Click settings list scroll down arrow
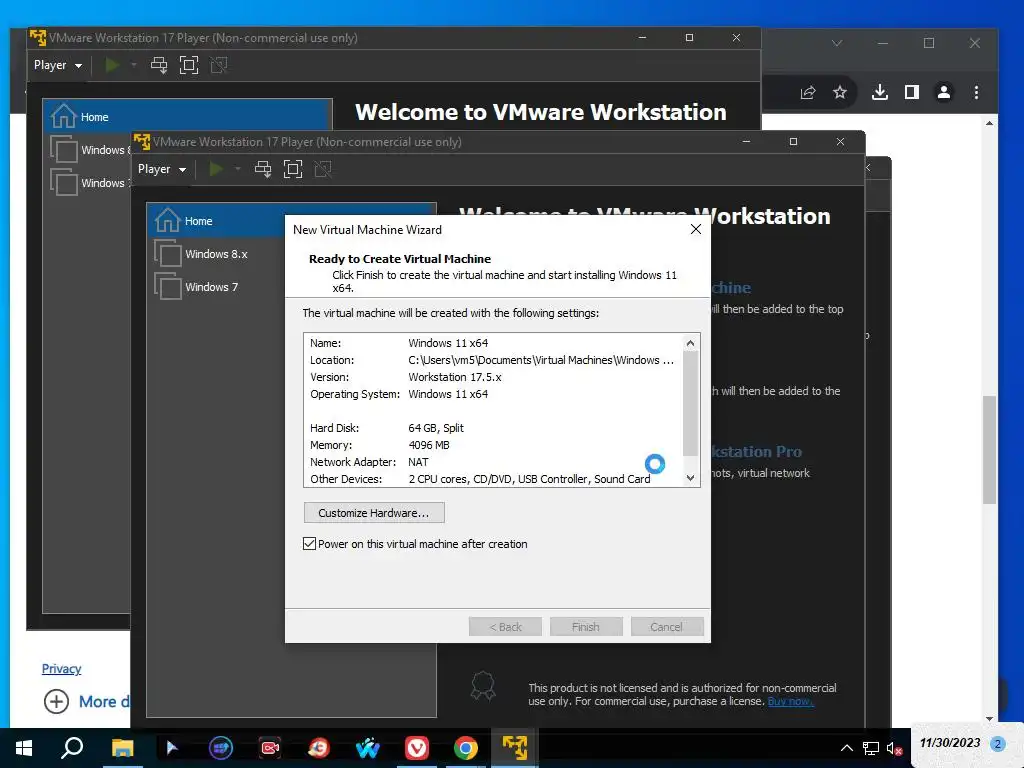 pyautogui.click(x=690, y=478)
